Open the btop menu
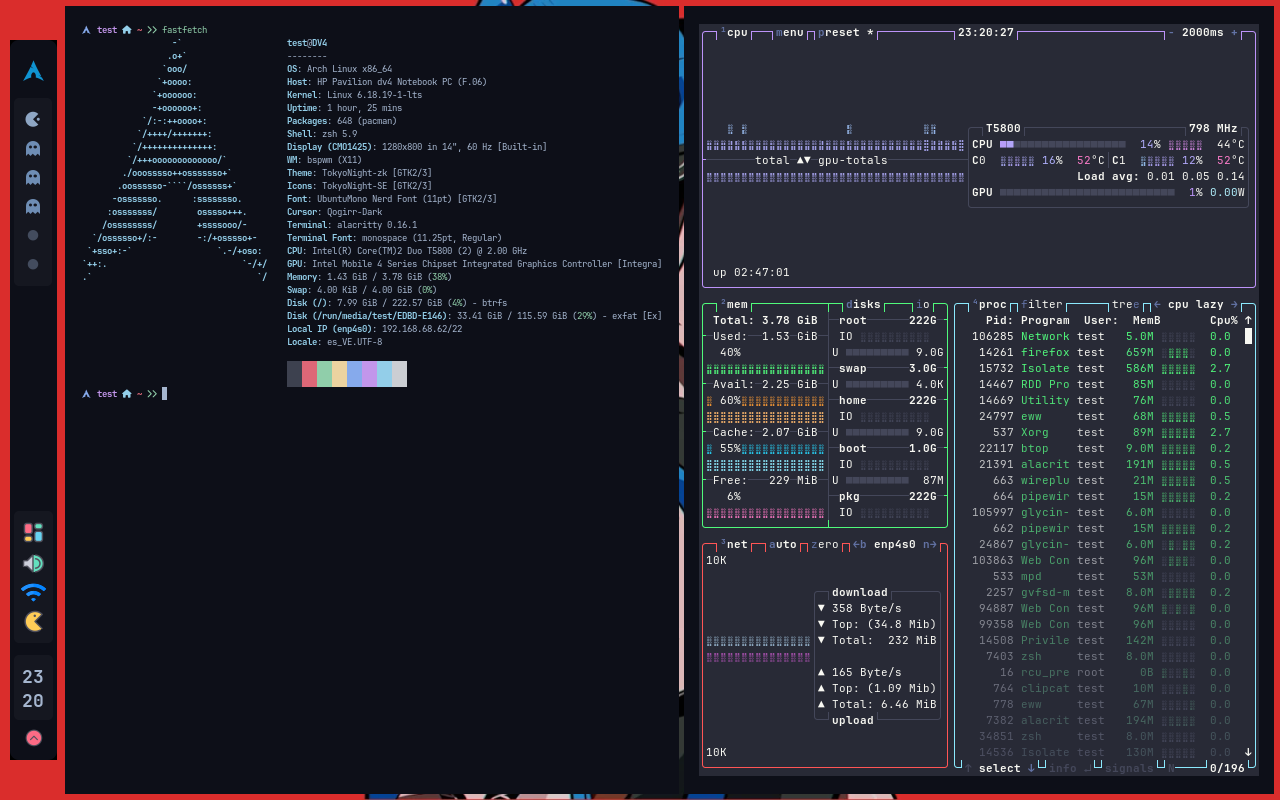This screenshot has height=800, width=1280. [x=790, y=33]
